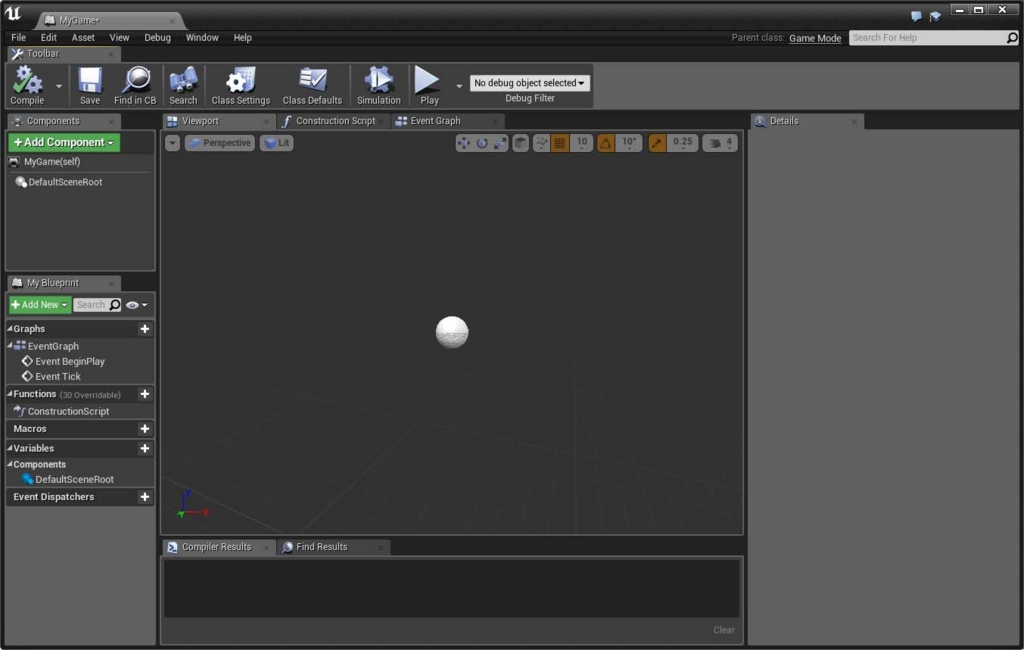Open the grid snap value 10 dropdown
The image size is (1024, 650).
581,143
